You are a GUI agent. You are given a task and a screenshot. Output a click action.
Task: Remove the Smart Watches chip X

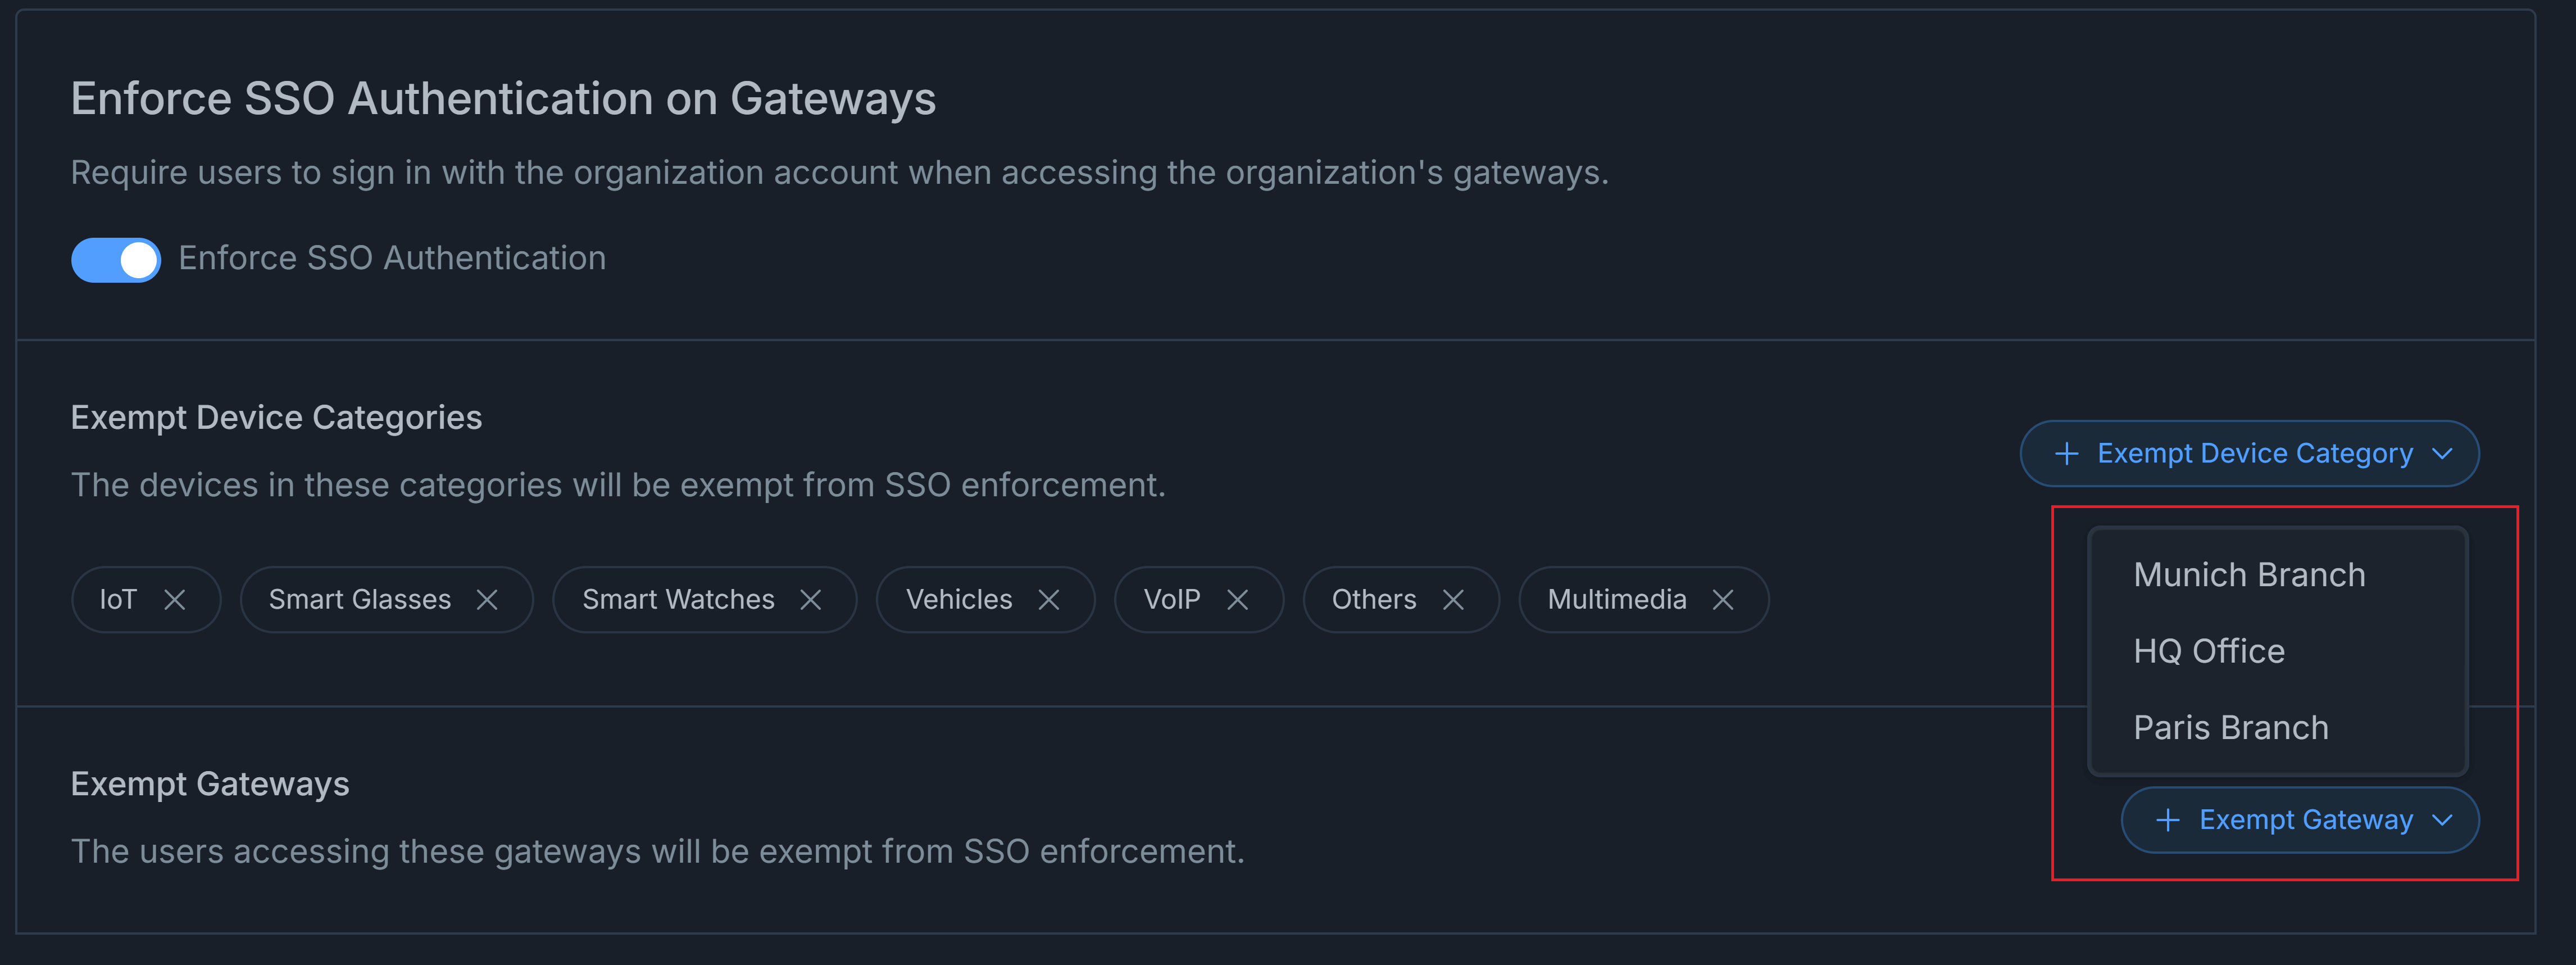811,599
